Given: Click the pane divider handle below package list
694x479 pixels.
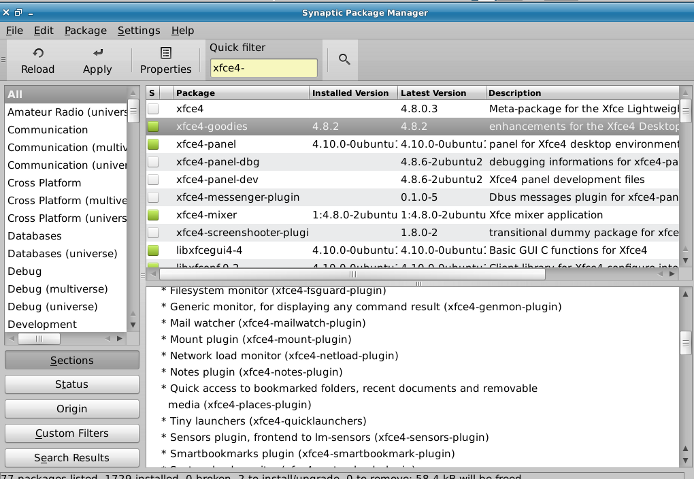Looking at the screenshot, I should point(418,283).
